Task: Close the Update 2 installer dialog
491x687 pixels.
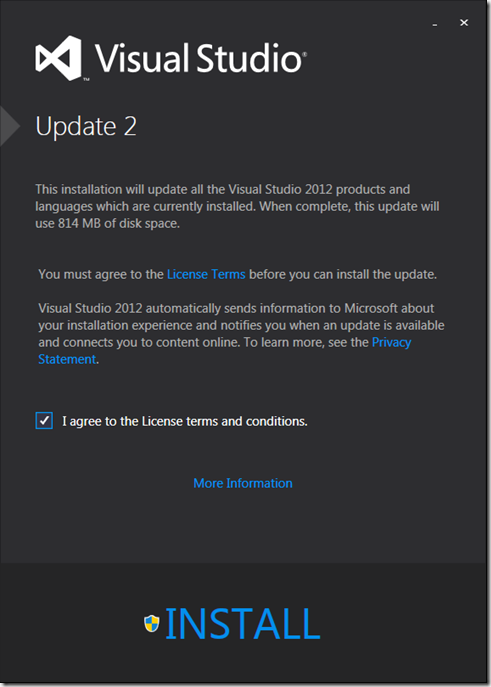Action: (464, 22)
